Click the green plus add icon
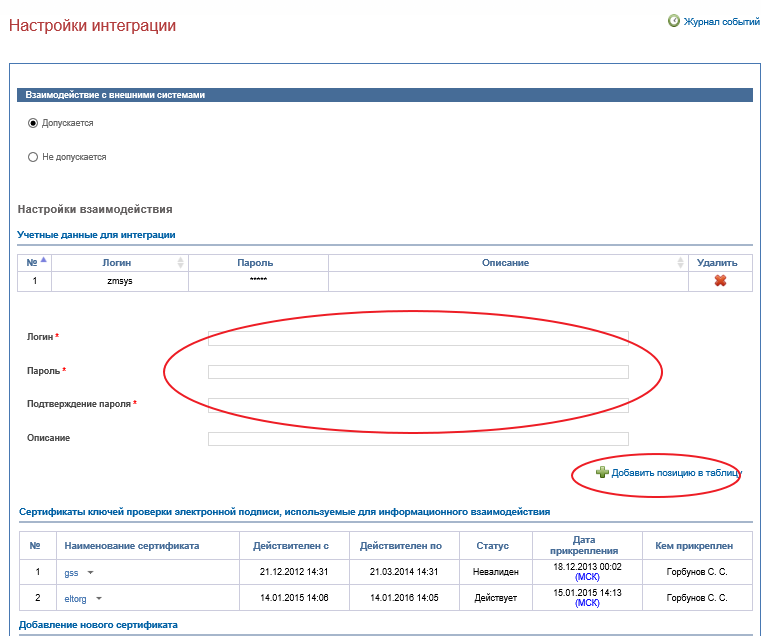 pyautogui.click(x=602, y=472)
